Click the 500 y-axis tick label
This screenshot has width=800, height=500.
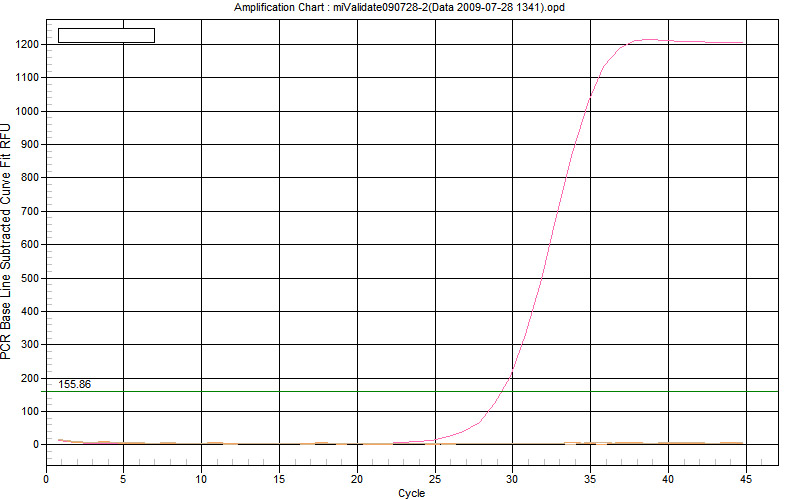coord(30,278)
